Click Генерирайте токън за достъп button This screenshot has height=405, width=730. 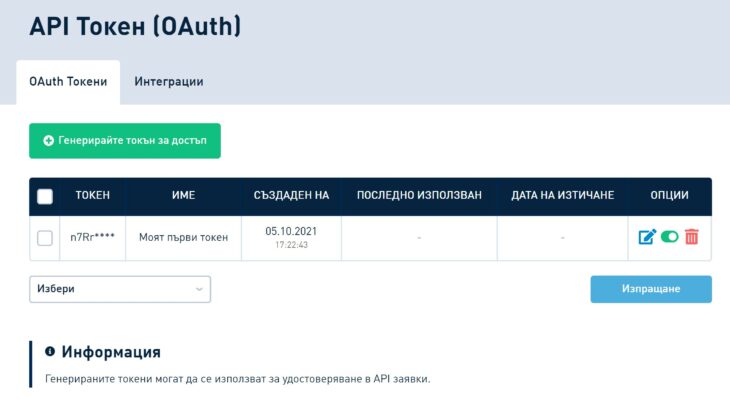(x=125, y=141)
